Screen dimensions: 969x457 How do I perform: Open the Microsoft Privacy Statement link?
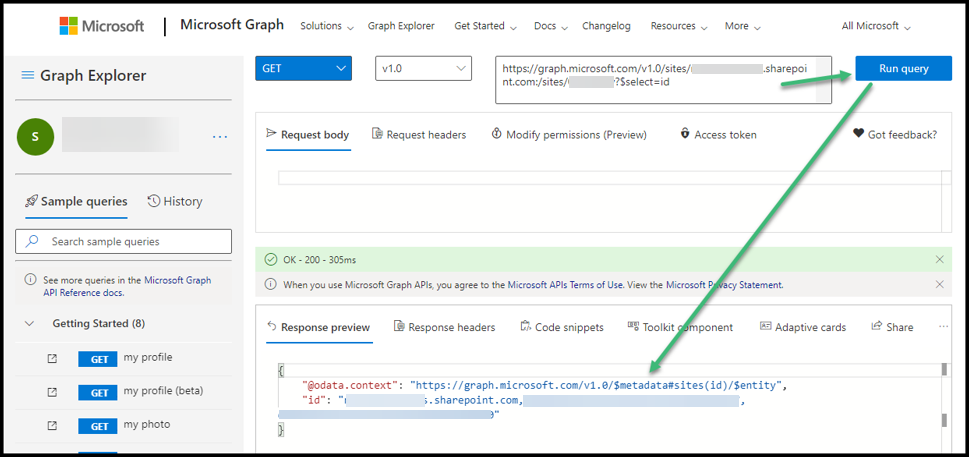click(734, 285)
